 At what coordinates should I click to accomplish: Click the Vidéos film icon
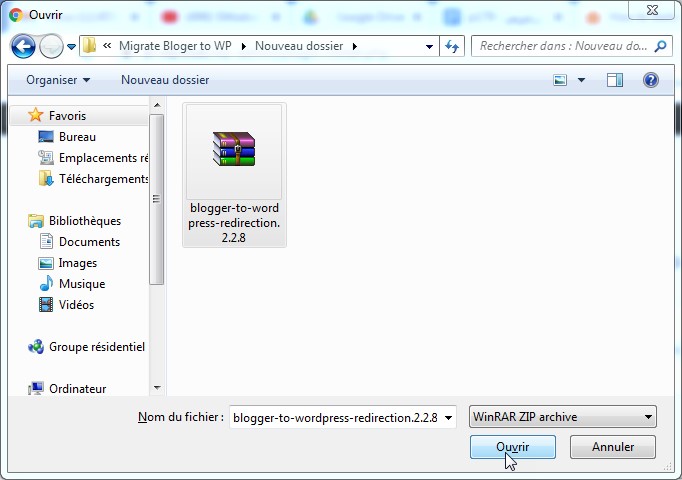click(46, 304)
